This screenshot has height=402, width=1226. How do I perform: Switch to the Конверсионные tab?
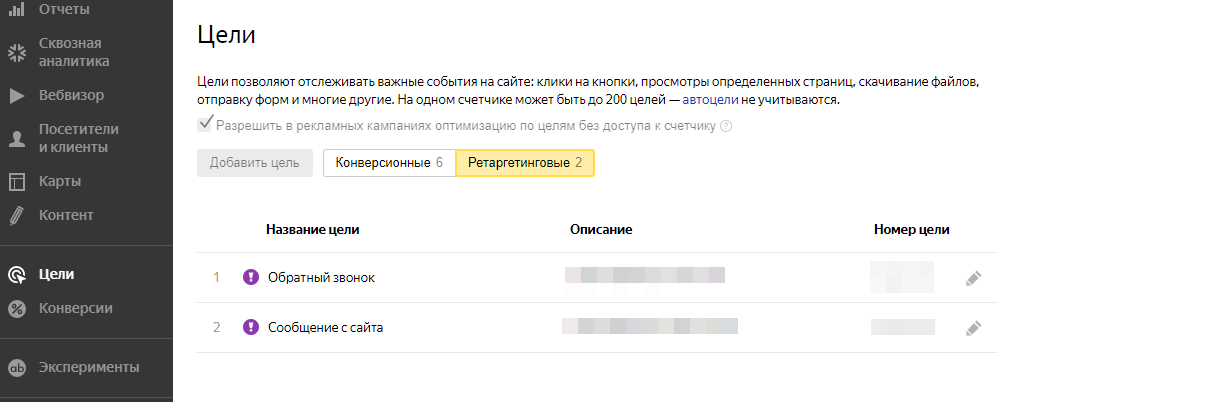click(x=389, y=163)
